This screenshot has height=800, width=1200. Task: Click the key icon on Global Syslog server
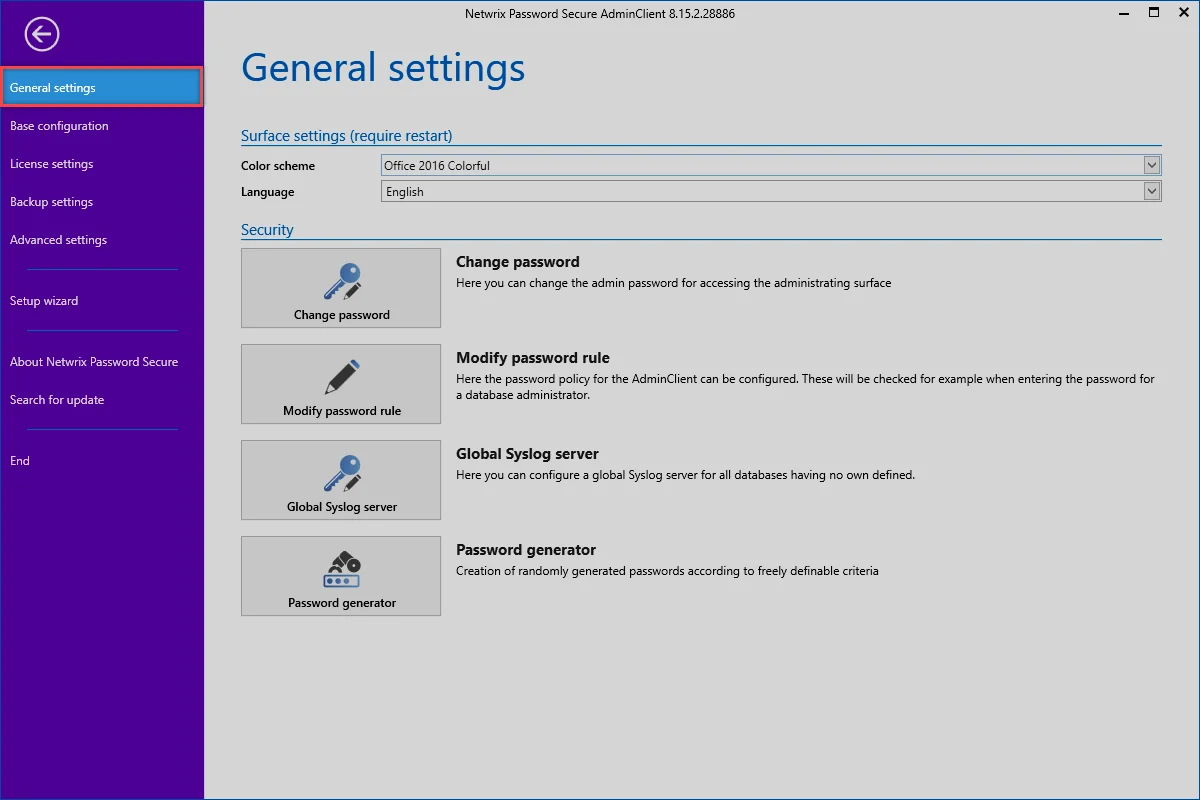click(x=342, y=474)
